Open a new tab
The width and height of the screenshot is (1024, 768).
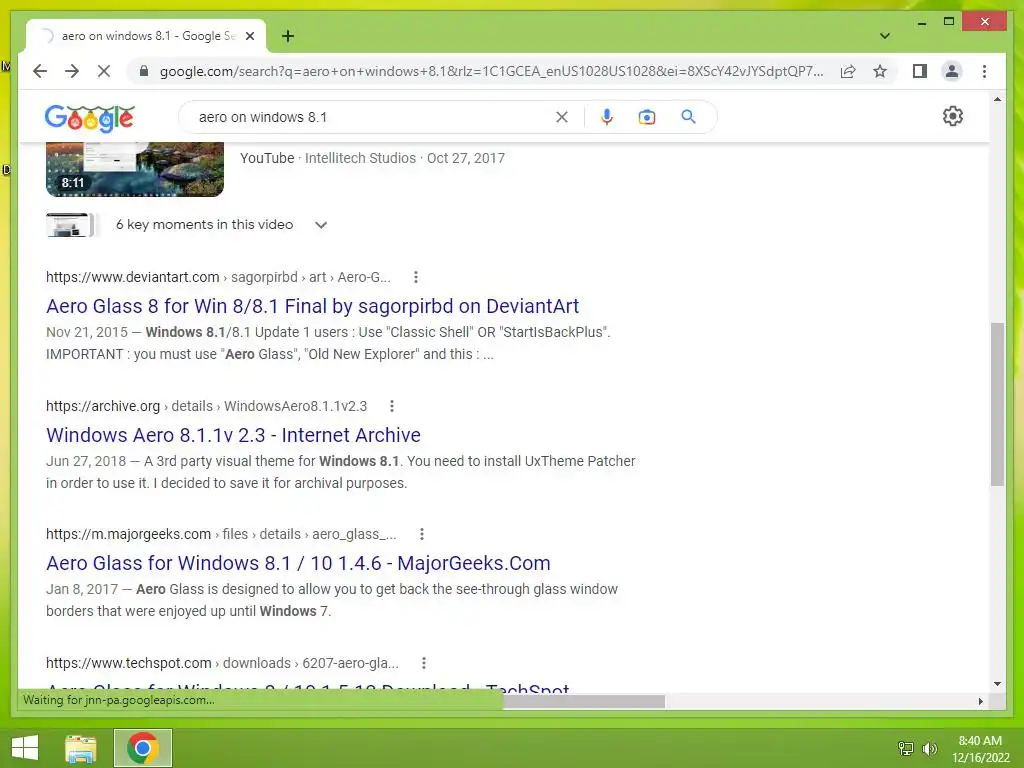tap(288, 36)
